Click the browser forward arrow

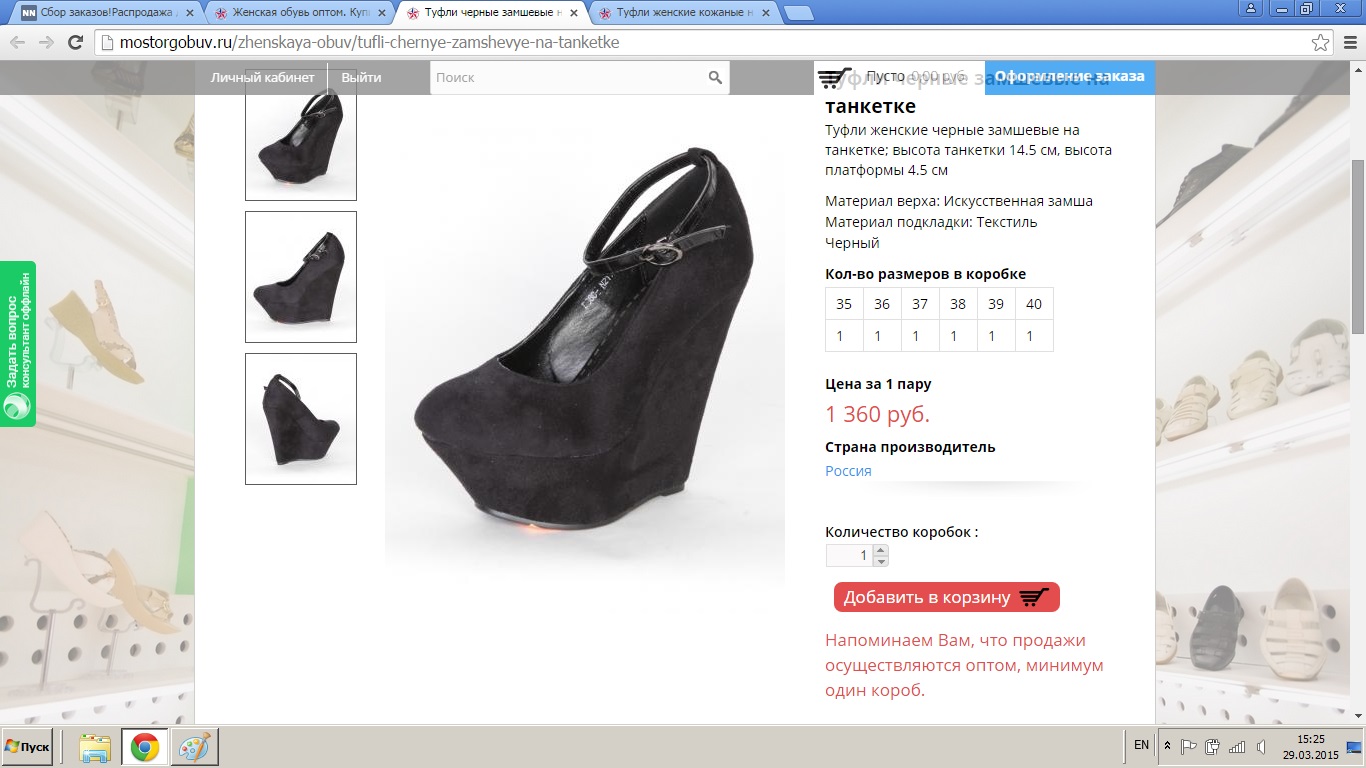pos(46,42)
